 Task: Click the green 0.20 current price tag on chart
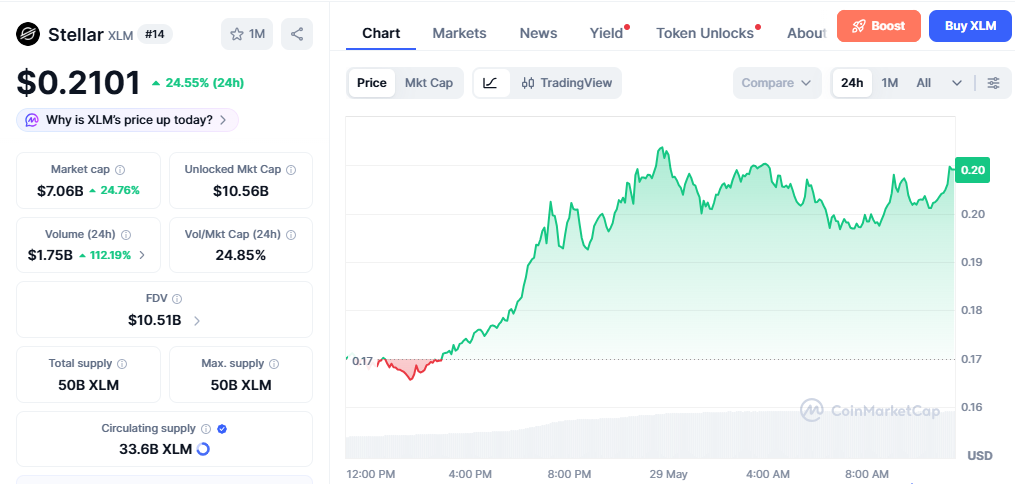972,170
